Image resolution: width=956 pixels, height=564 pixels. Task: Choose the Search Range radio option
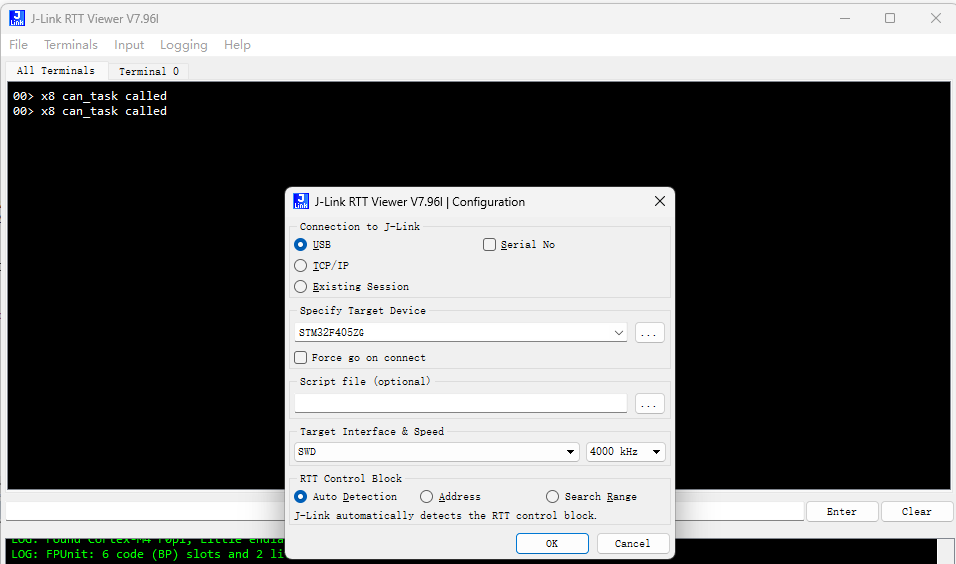tap(552, 496)
